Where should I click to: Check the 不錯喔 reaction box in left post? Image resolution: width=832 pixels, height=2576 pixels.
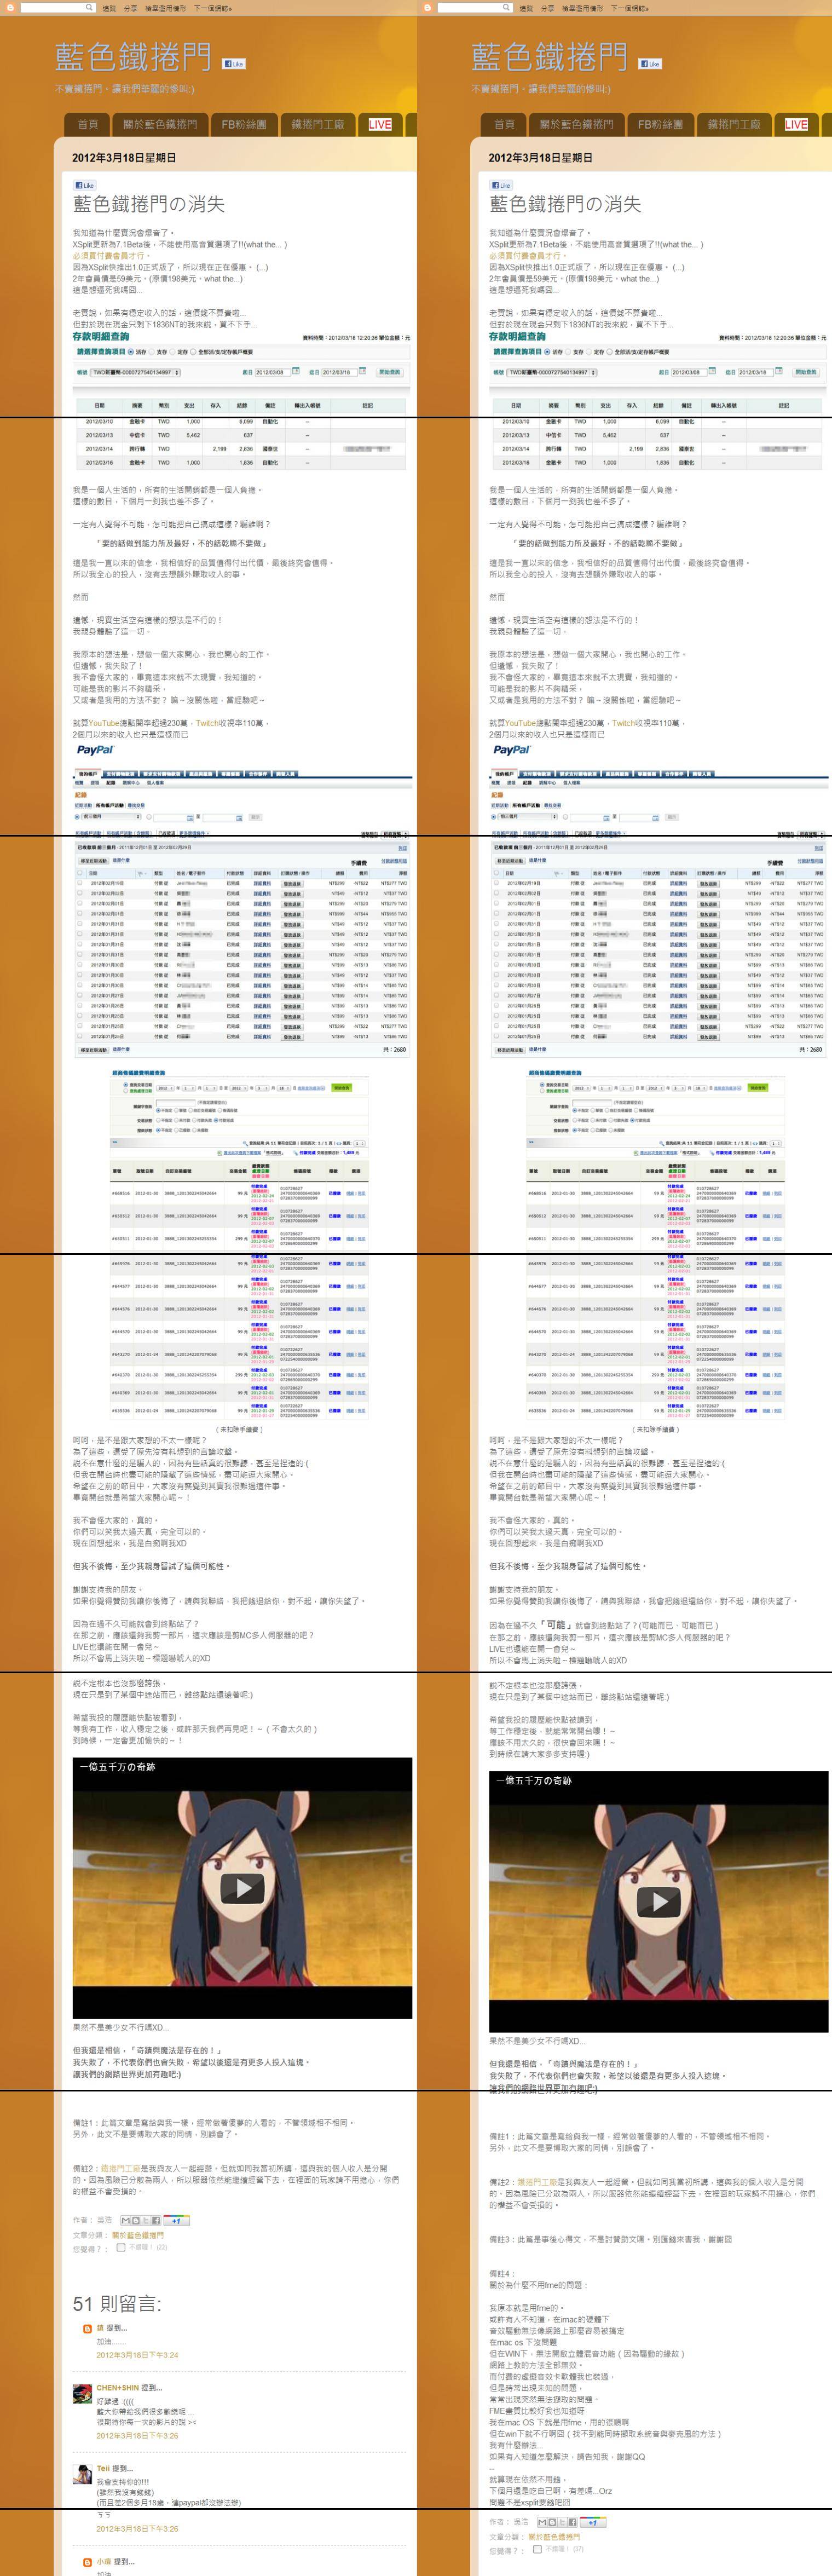pyautogui.click(x=121, y=2247)
